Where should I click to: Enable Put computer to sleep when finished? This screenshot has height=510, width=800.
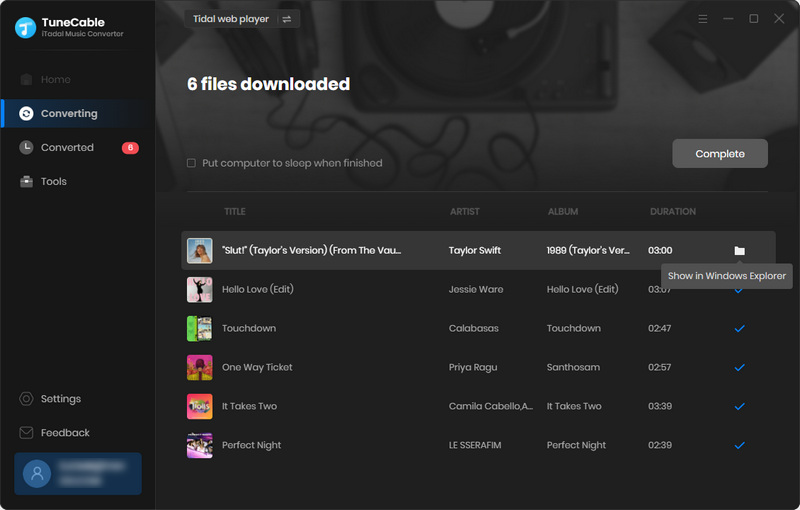[x=191, y=163]
